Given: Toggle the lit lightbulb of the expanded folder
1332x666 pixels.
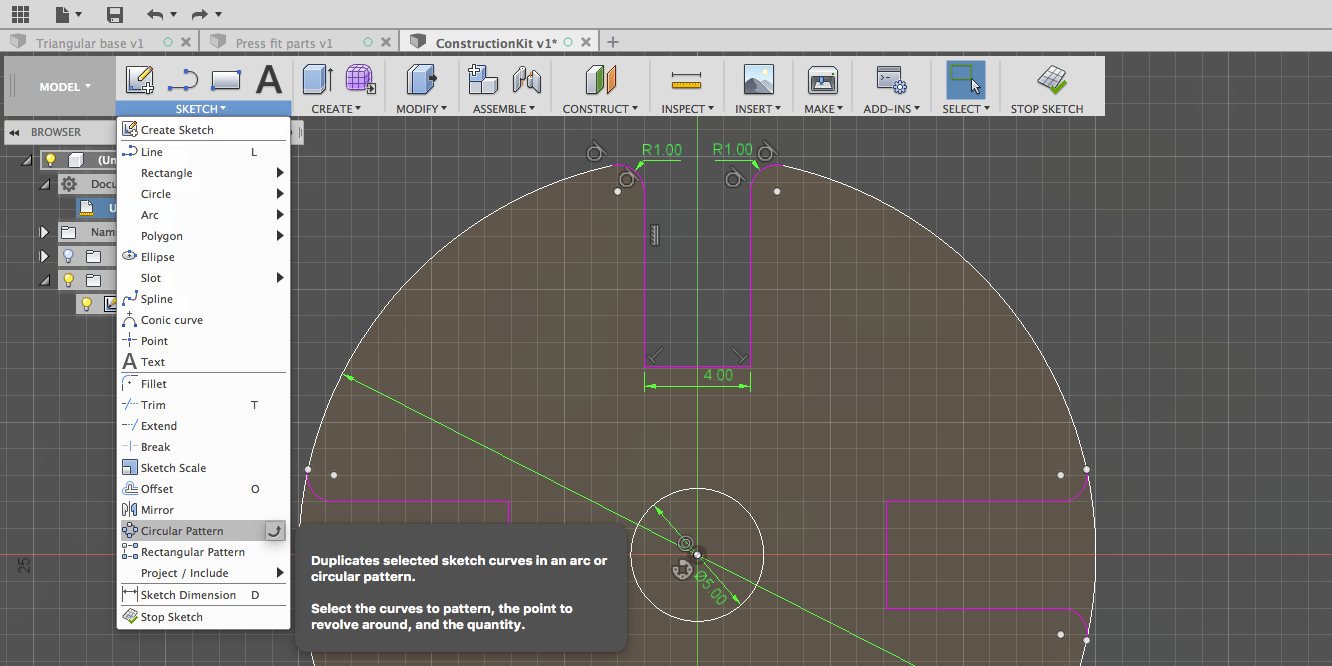Looking at the screenshot, I should pos(69,280).
